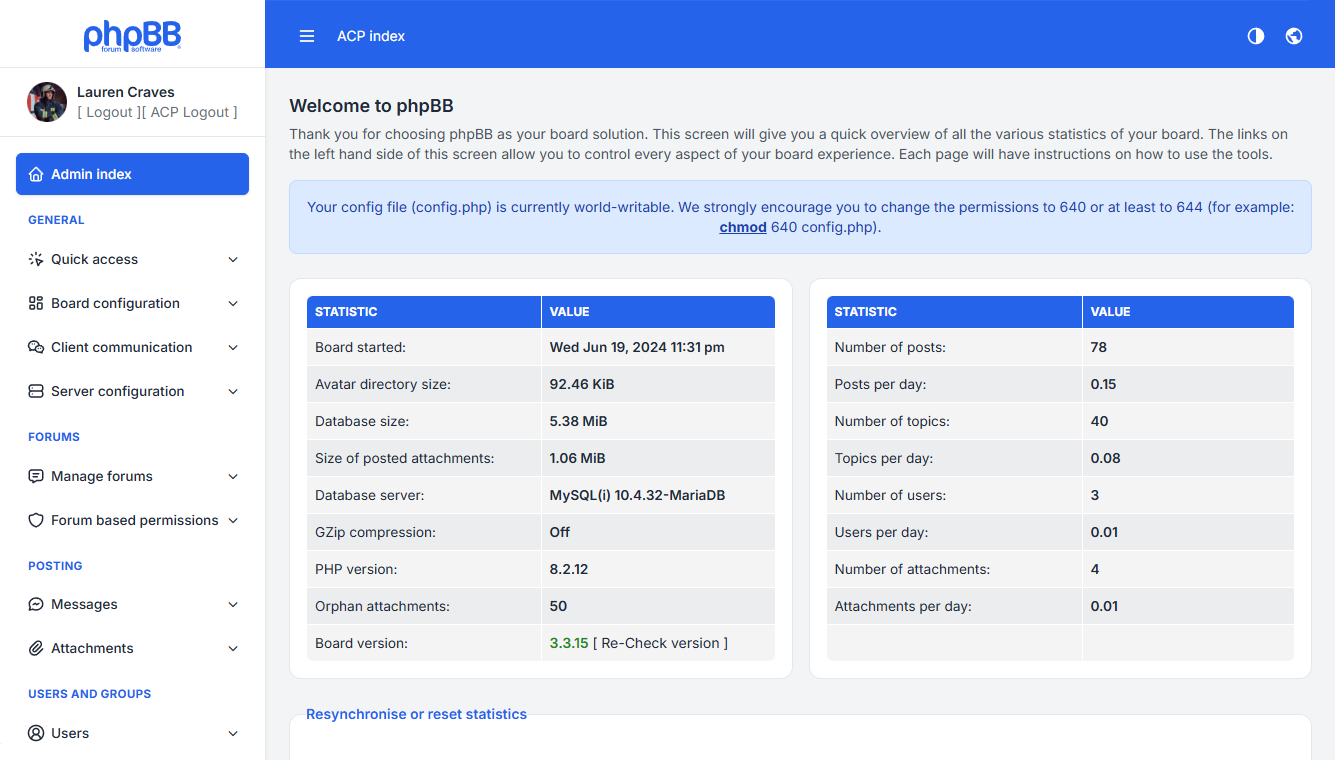Screen dimensions: 1335x760
Task: Expand the Users menu chevron
Action: tap(233, 733)
